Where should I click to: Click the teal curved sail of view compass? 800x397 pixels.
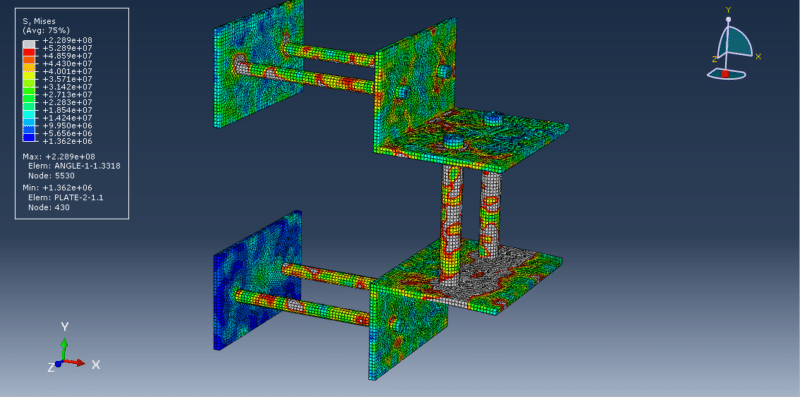click(x=740, y=42)
